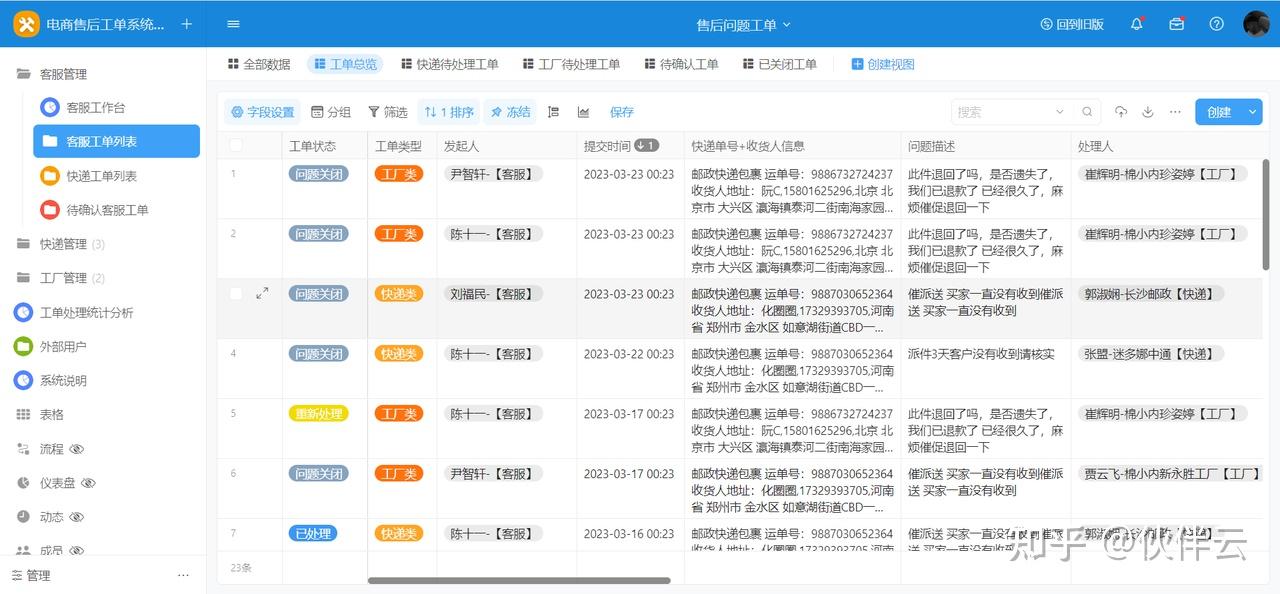Toggle visibility eye next to 动态

(x=77, y=517)
